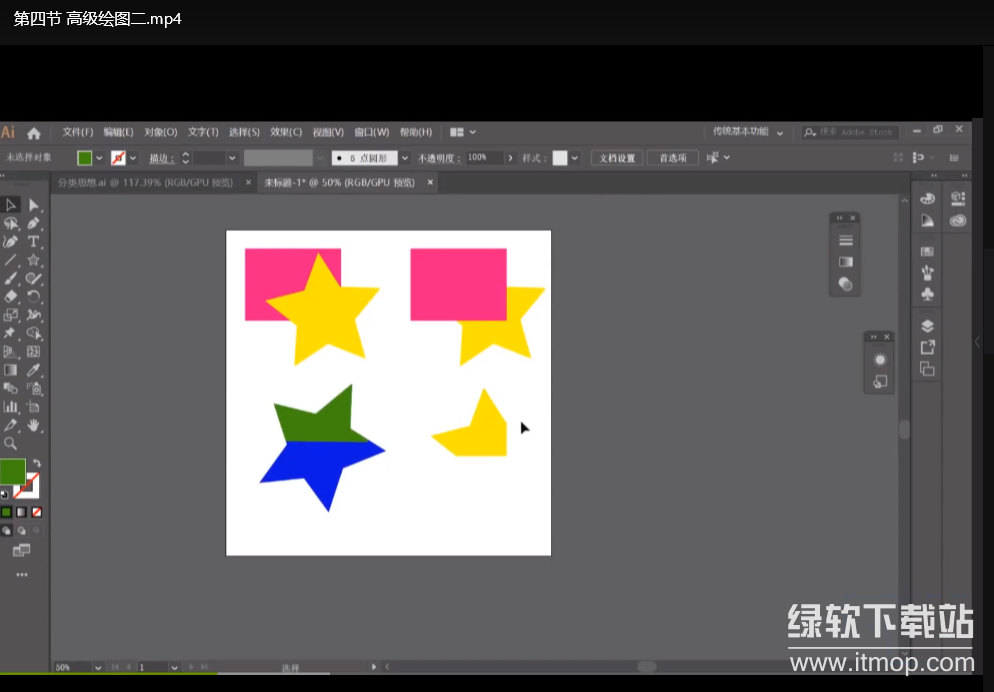The image size is (994, 692).
Task: Click the green fill swatch in control bar
Action: click(84, 158)
